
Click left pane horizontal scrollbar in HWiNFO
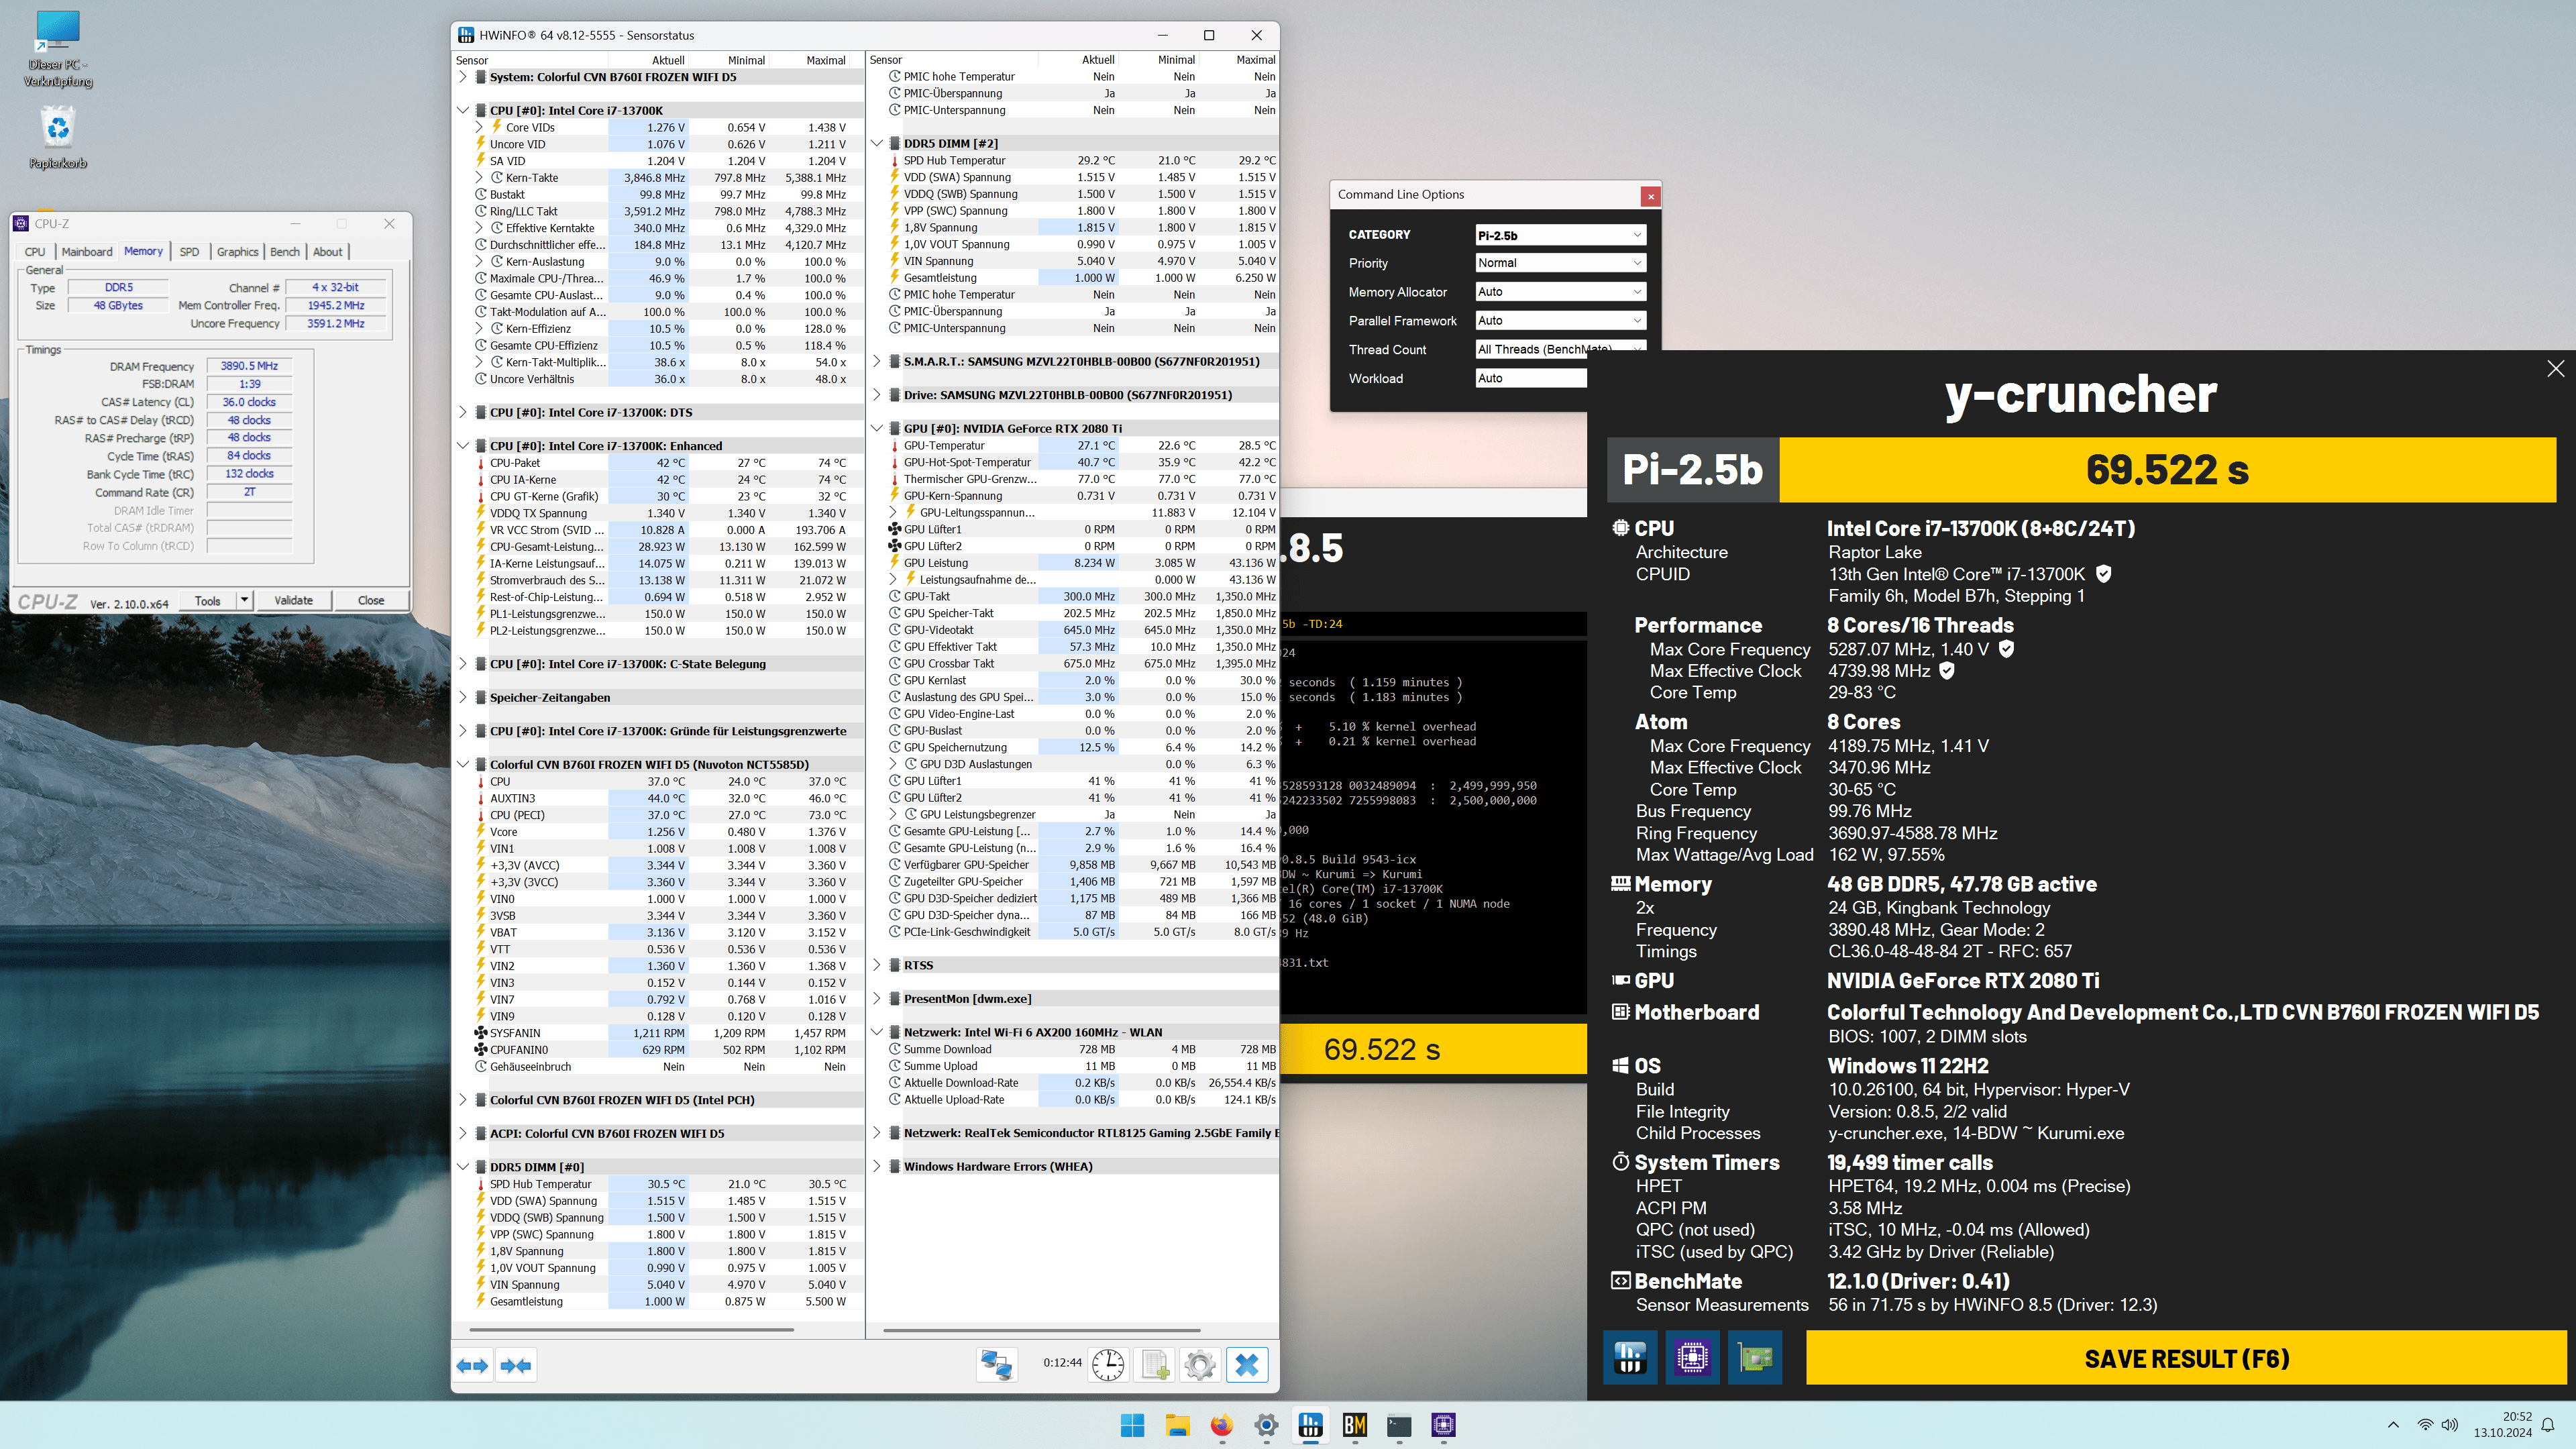pos(631,1330)
